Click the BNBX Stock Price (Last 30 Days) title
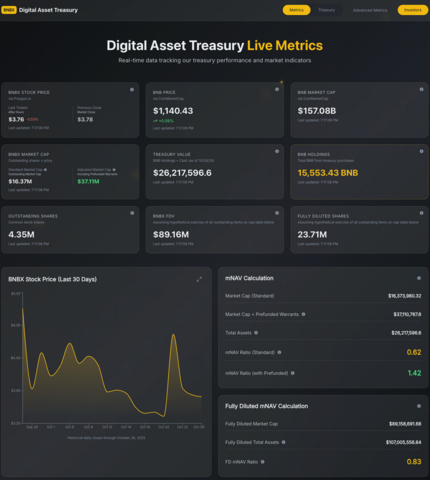 [x=52, y=279]
